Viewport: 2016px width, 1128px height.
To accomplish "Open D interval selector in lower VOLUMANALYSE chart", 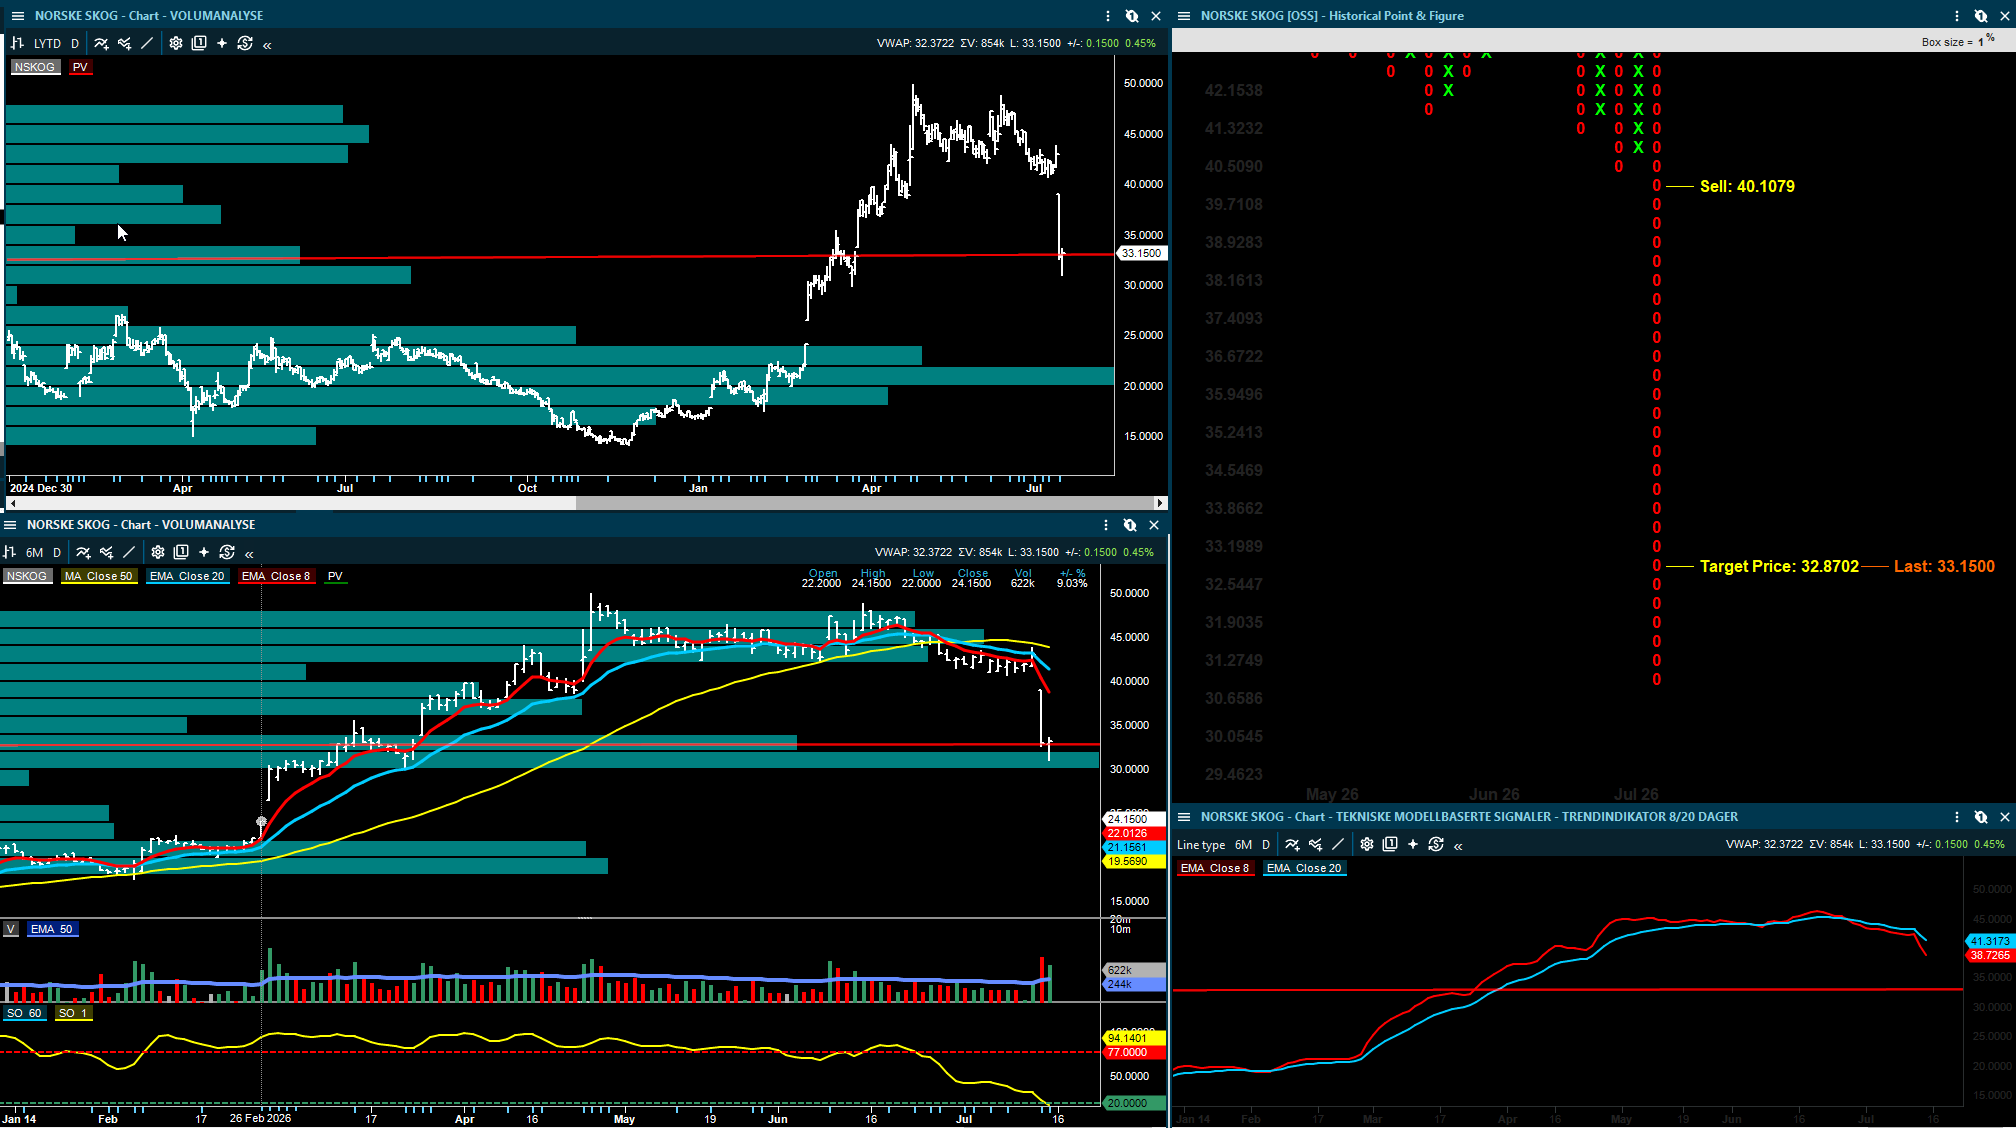I will (57, 552).
